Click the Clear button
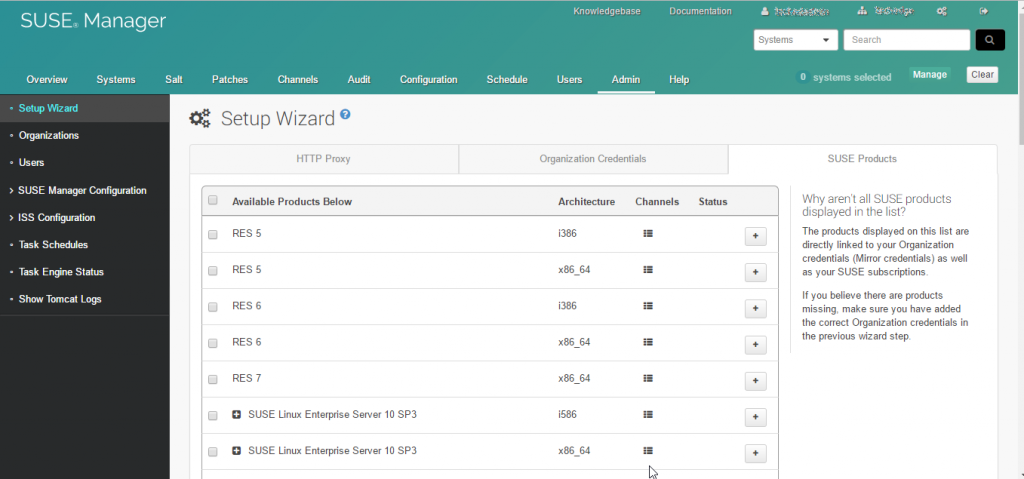The height and width of the screenshot is (479, 1024). (981, 75)
